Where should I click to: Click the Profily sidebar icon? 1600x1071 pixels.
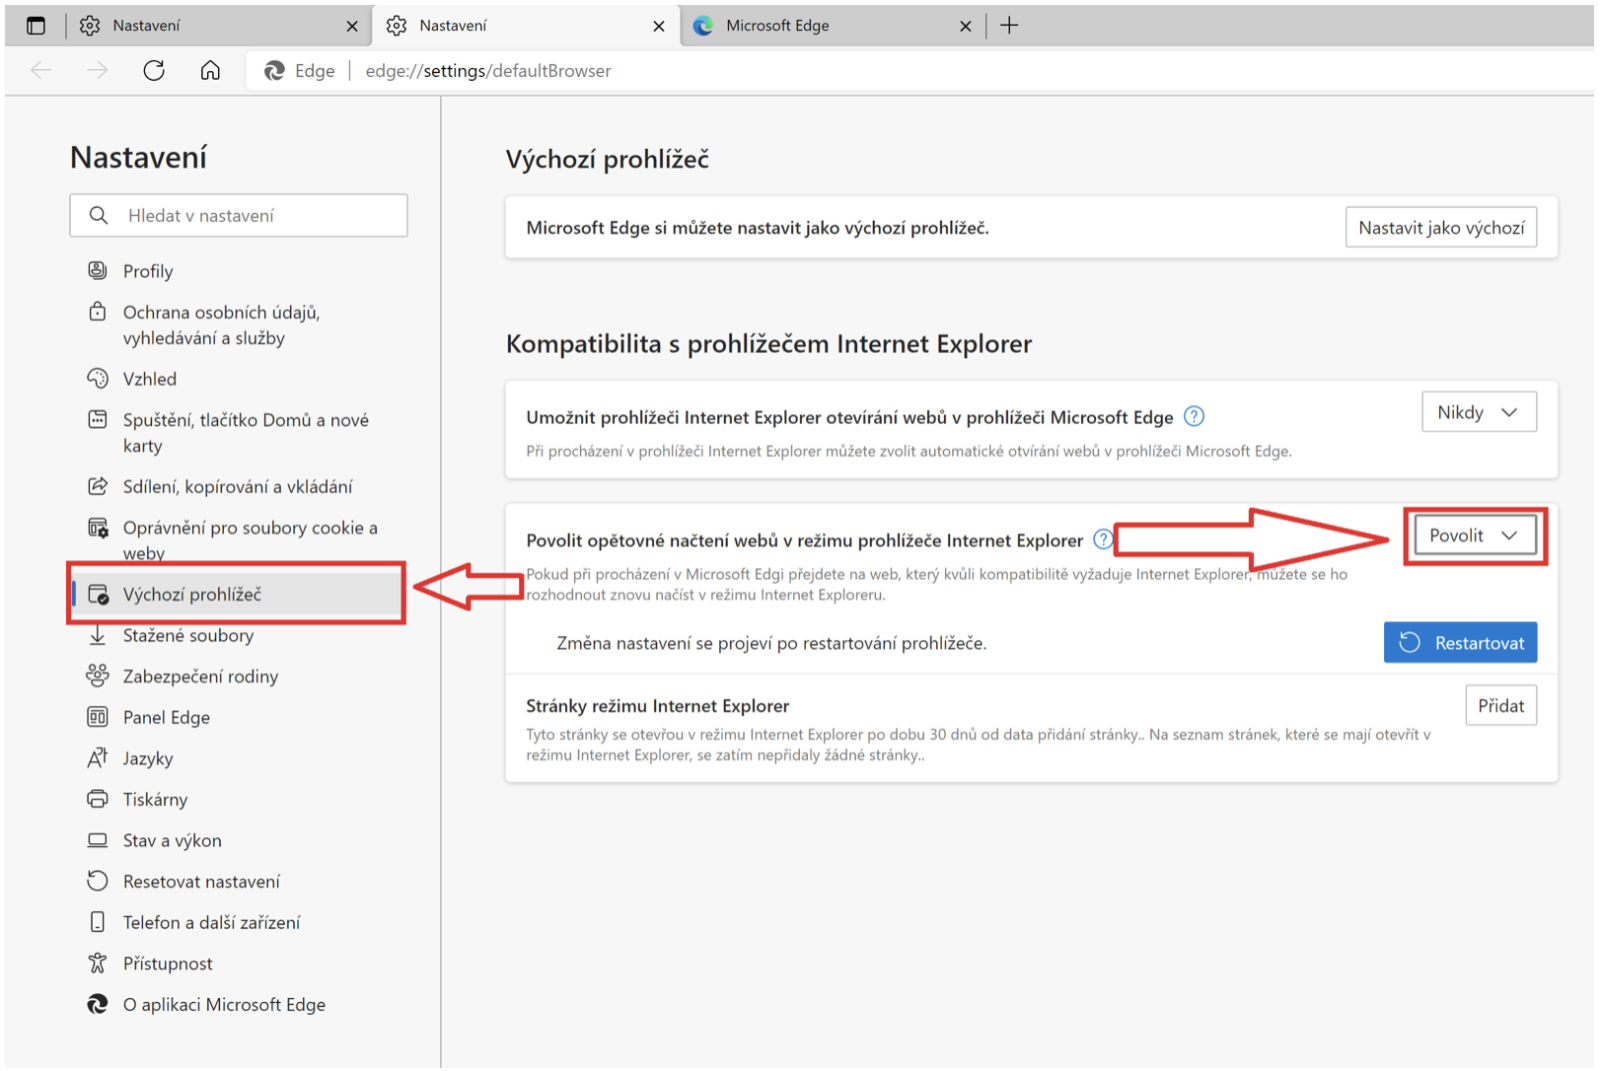pos(97,270)
